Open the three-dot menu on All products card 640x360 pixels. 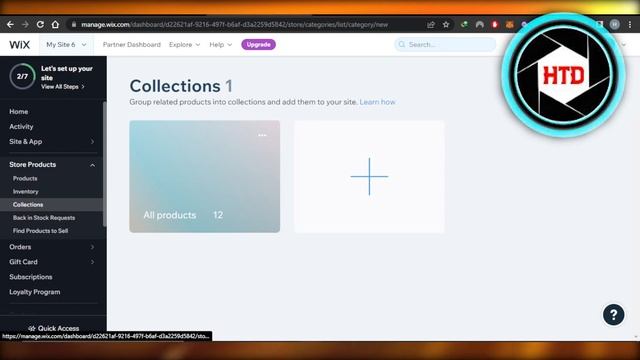coord(262,135)
